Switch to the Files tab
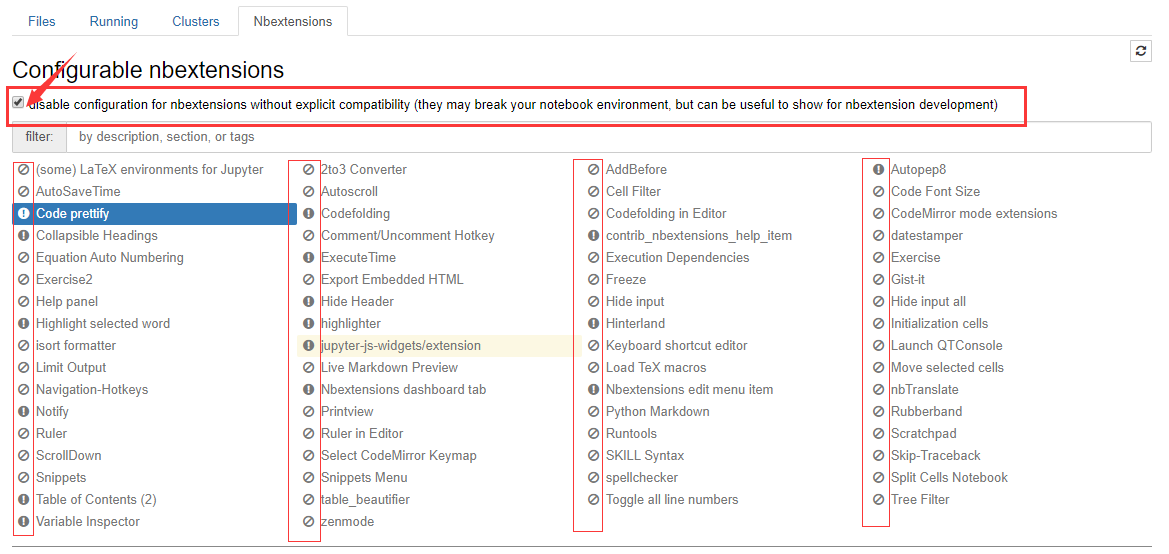The height and width of the screenshot is (554, 1169). point(42,22)
